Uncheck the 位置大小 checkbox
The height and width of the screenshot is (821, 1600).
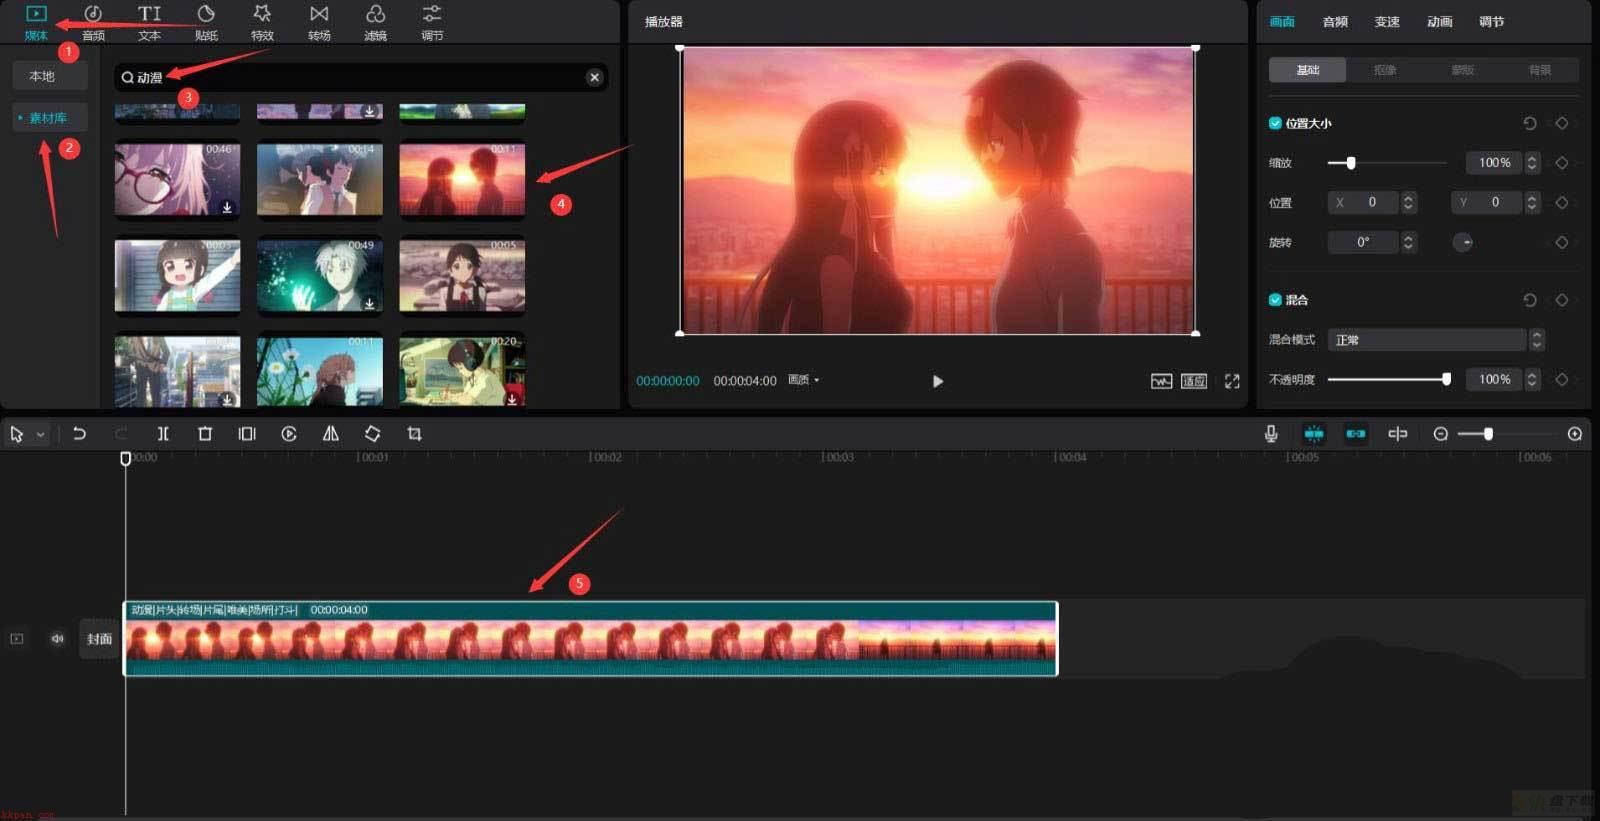point(1275,123)
